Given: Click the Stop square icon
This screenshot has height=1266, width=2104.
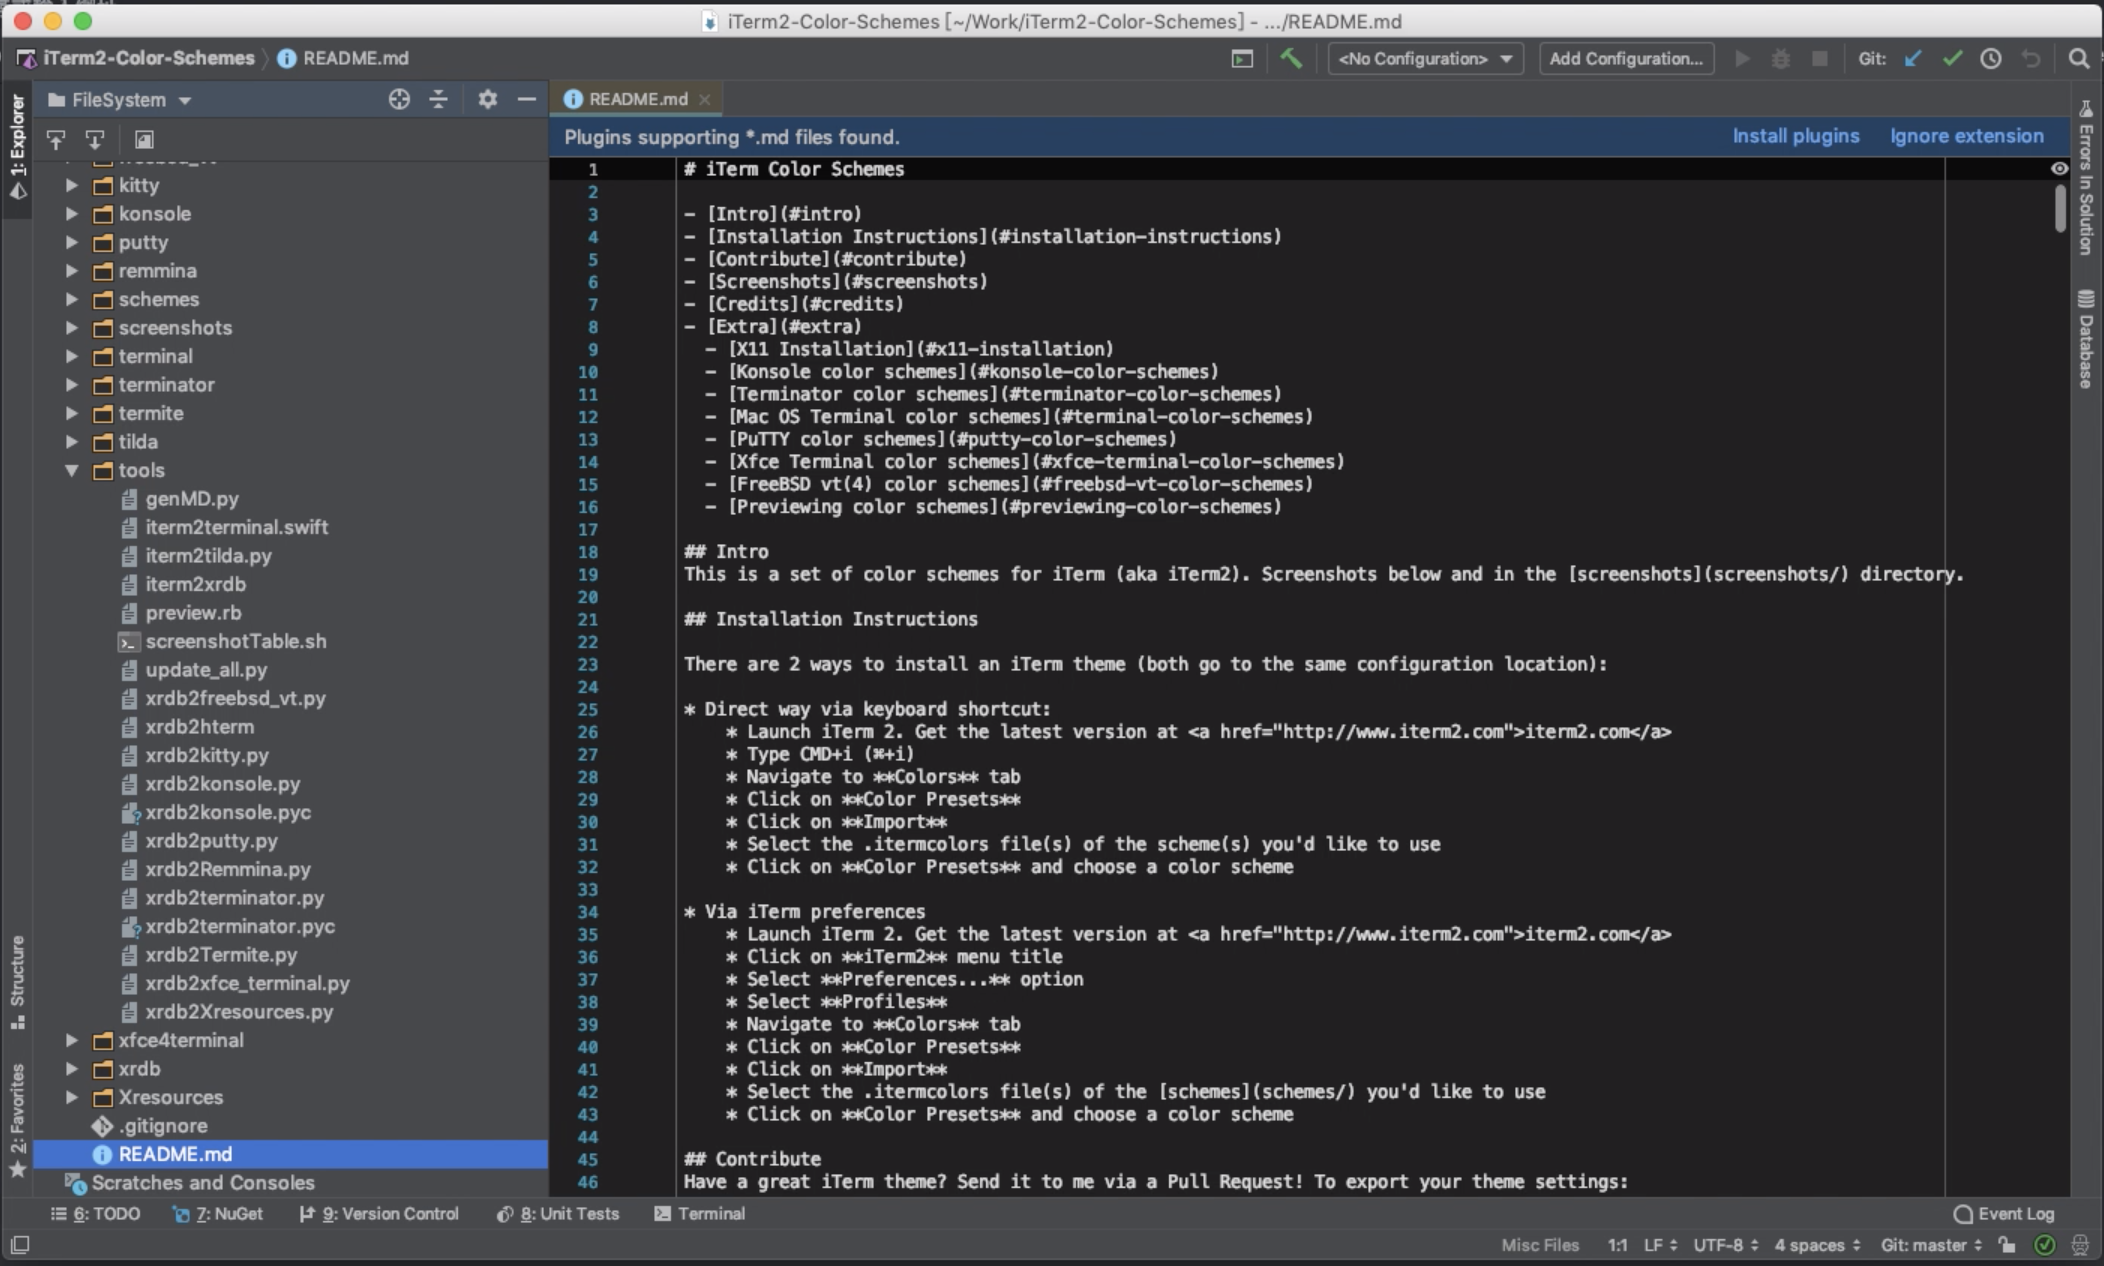Looking at the screenshot, I should (x=1820, y=59).
